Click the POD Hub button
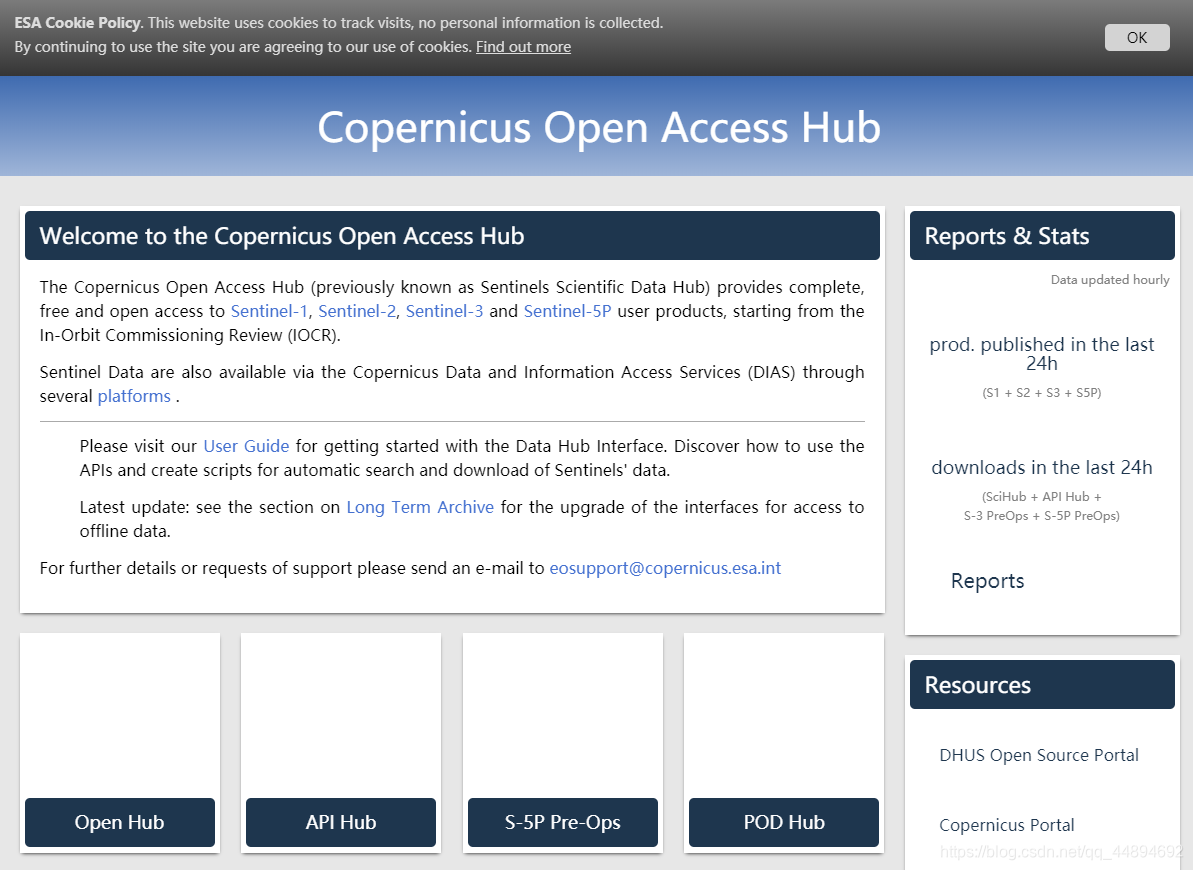 coord(784,822)
